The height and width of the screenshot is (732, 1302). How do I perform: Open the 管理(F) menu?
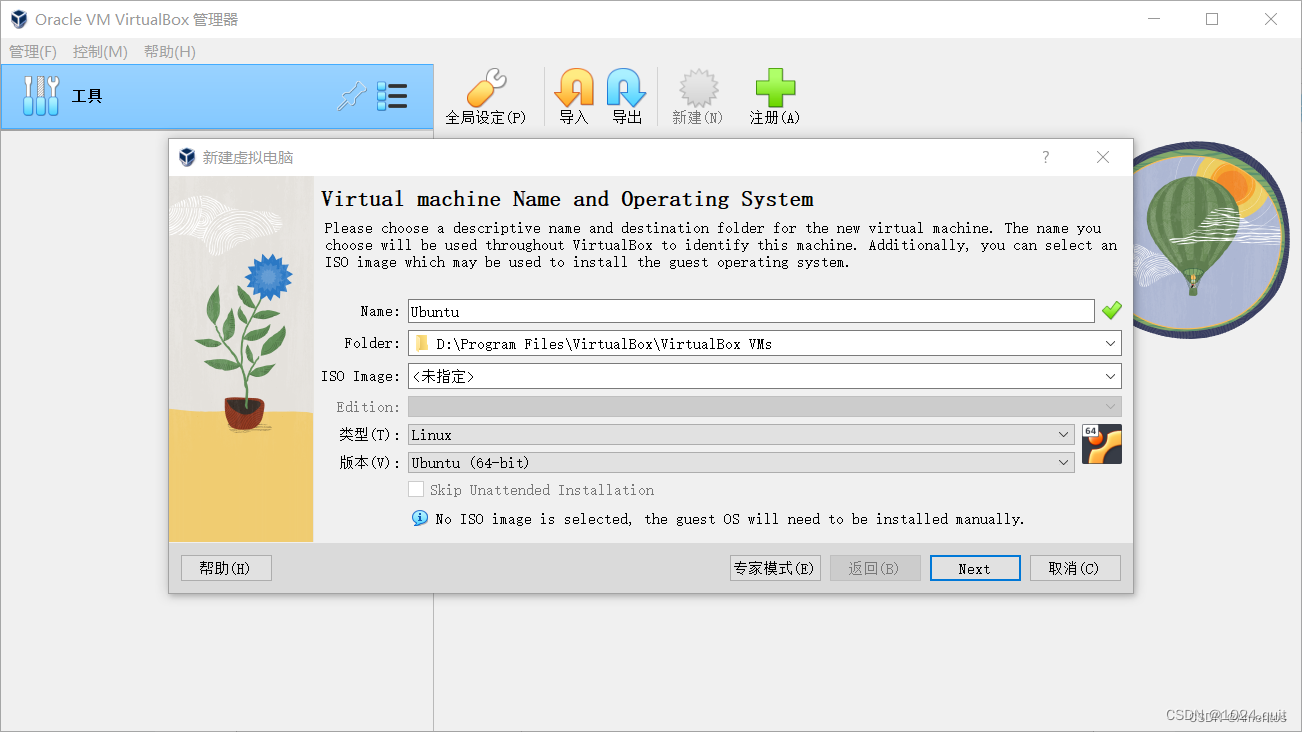tap(33, 51)
